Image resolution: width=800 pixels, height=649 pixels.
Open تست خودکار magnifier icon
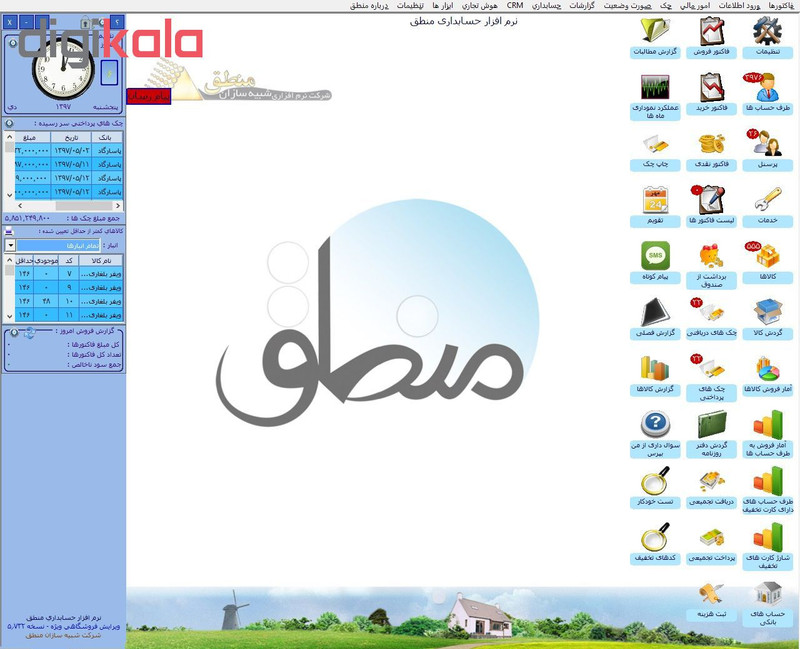point(655,481)
